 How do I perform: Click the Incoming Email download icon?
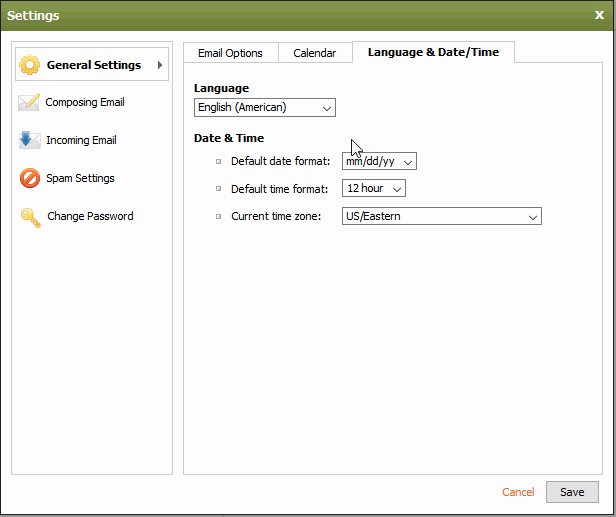pos(29,140)
